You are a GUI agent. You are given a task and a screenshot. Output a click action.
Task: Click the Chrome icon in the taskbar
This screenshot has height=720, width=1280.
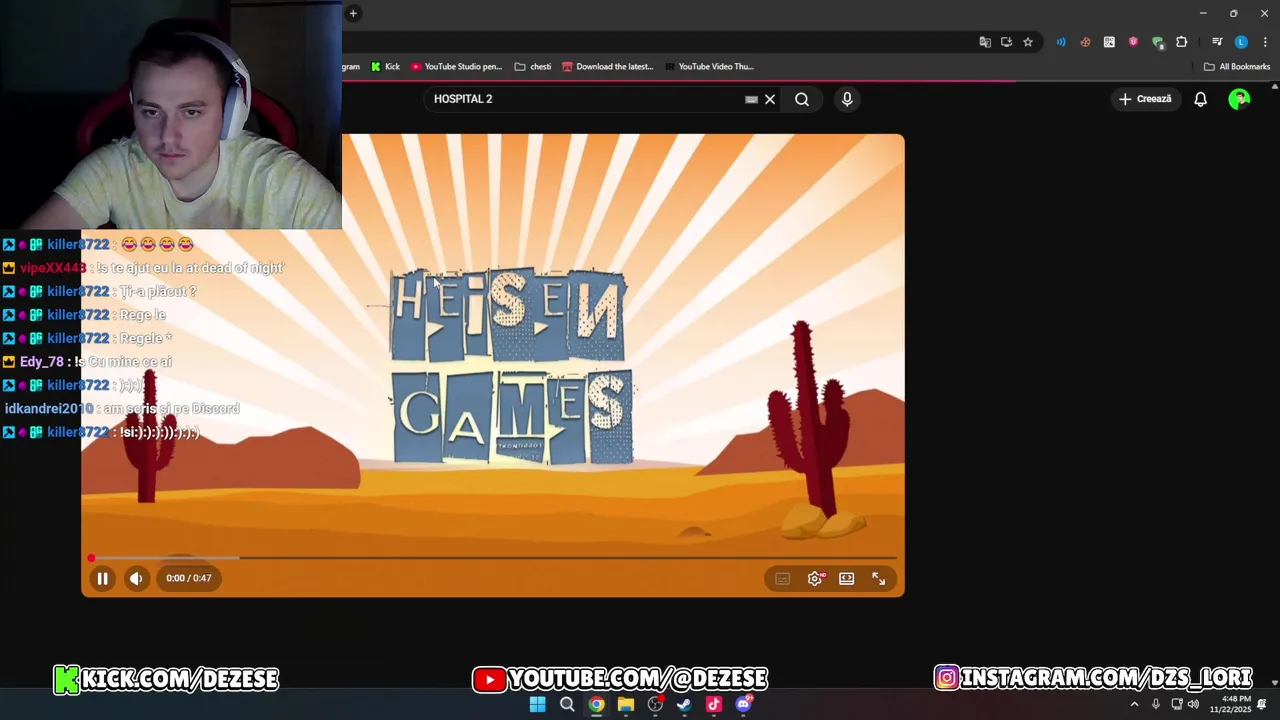tap(596, 705)
